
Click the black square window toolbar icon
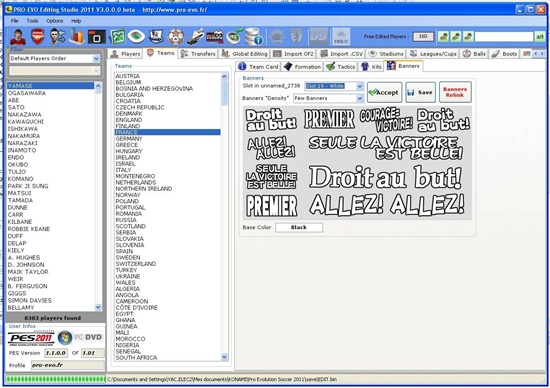[x=96, y=37]
